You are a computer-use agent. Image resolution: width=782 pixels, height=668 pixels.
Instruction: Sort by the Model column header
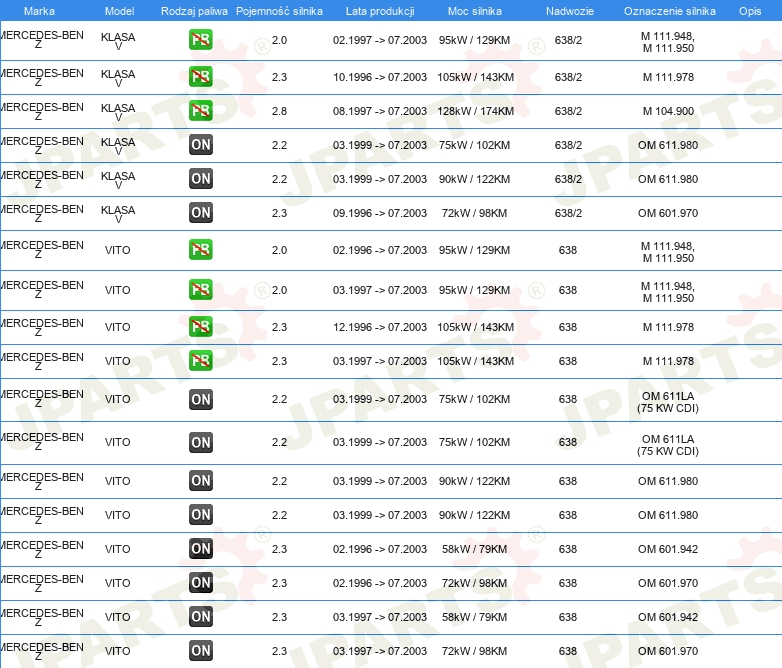pos(118,11)
